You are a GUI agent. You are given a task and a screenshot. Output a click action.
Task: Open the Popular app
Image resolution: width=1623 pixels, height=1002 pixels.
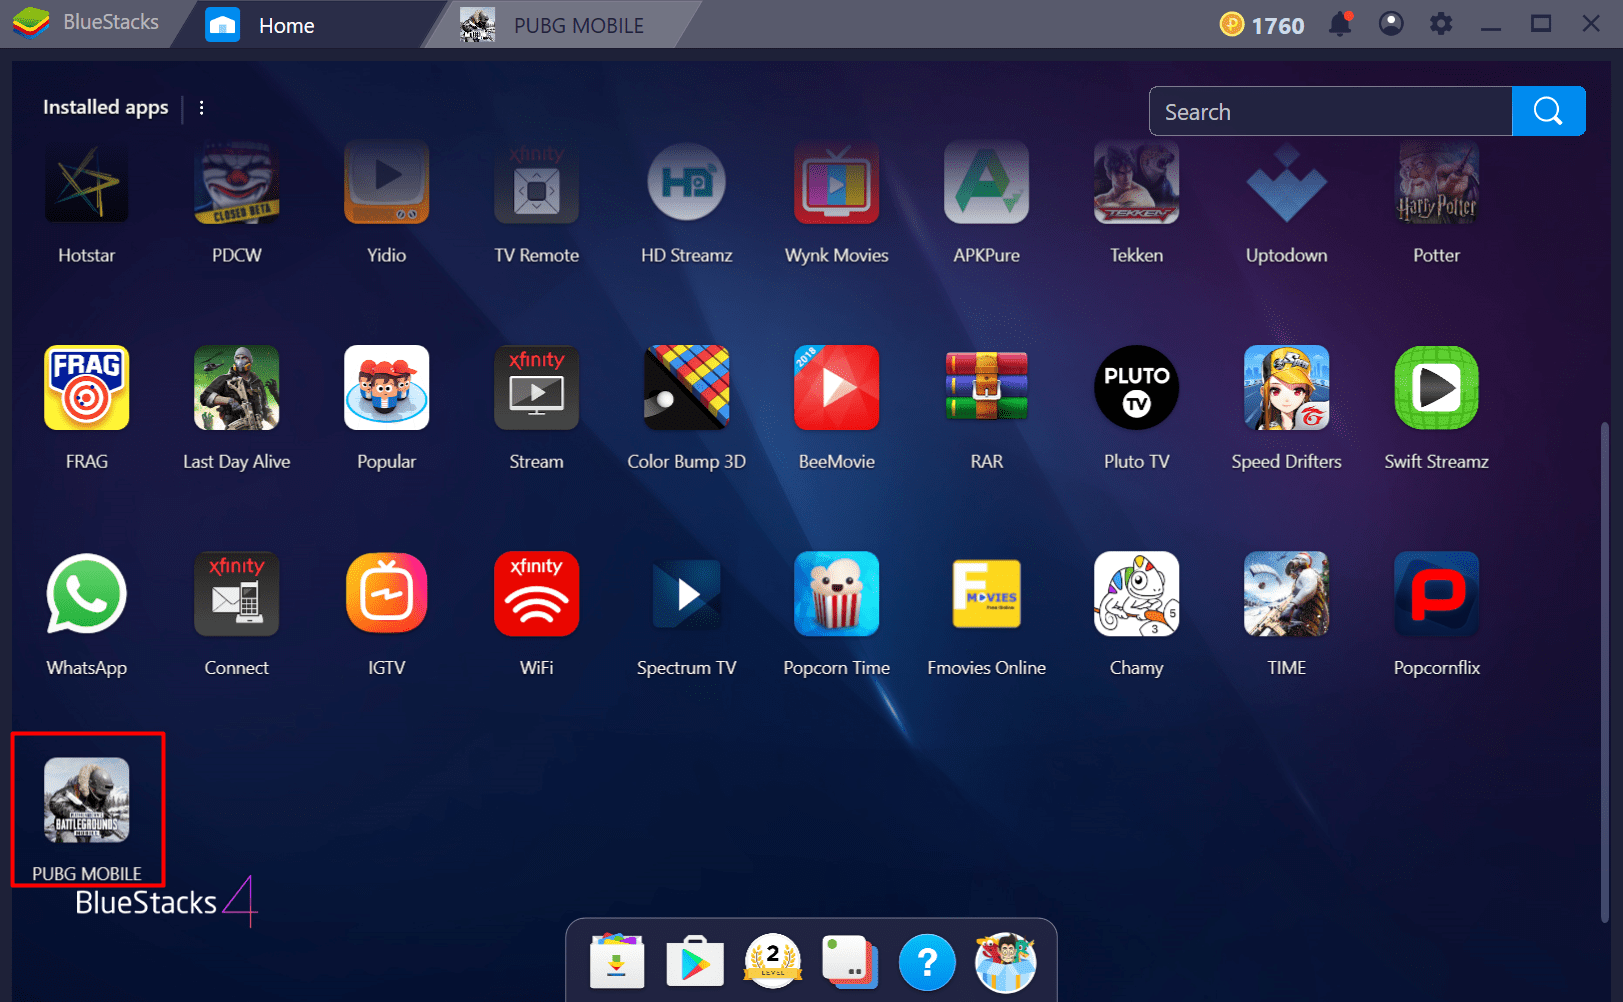point(387,388)
